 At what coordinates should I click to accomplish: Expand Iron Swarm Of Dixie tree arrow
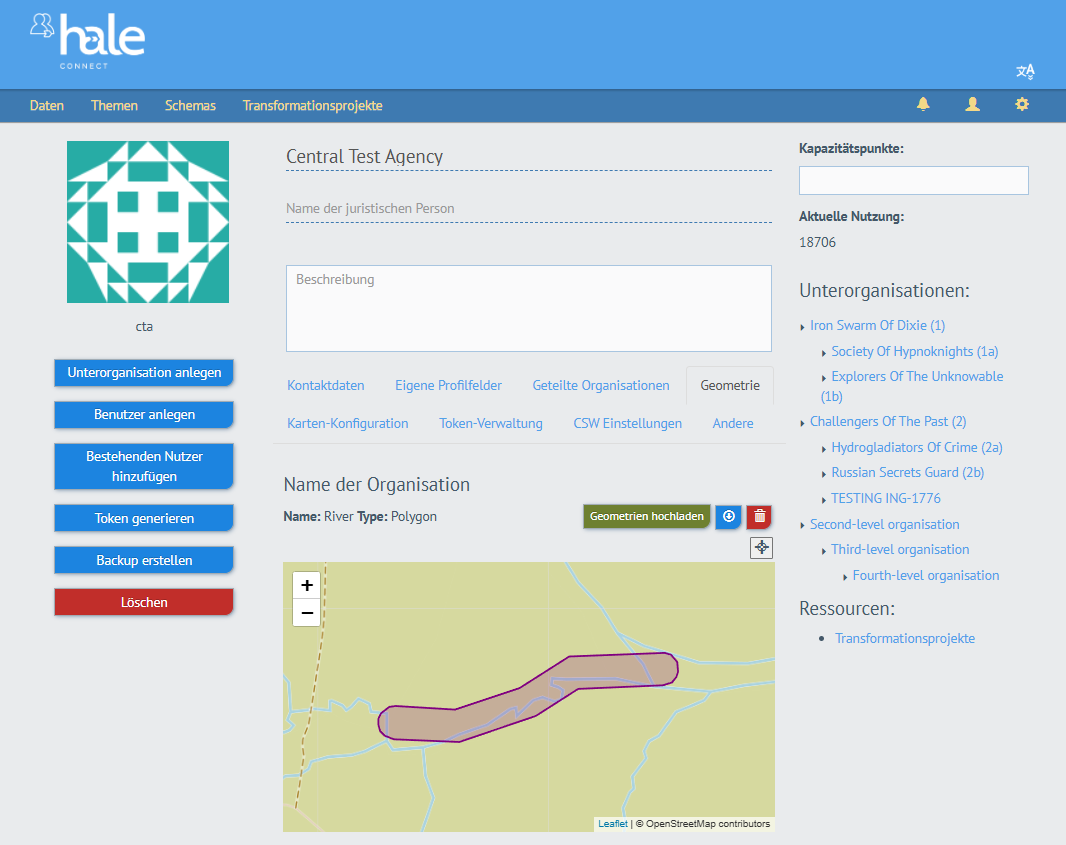[x=803, y=327]
